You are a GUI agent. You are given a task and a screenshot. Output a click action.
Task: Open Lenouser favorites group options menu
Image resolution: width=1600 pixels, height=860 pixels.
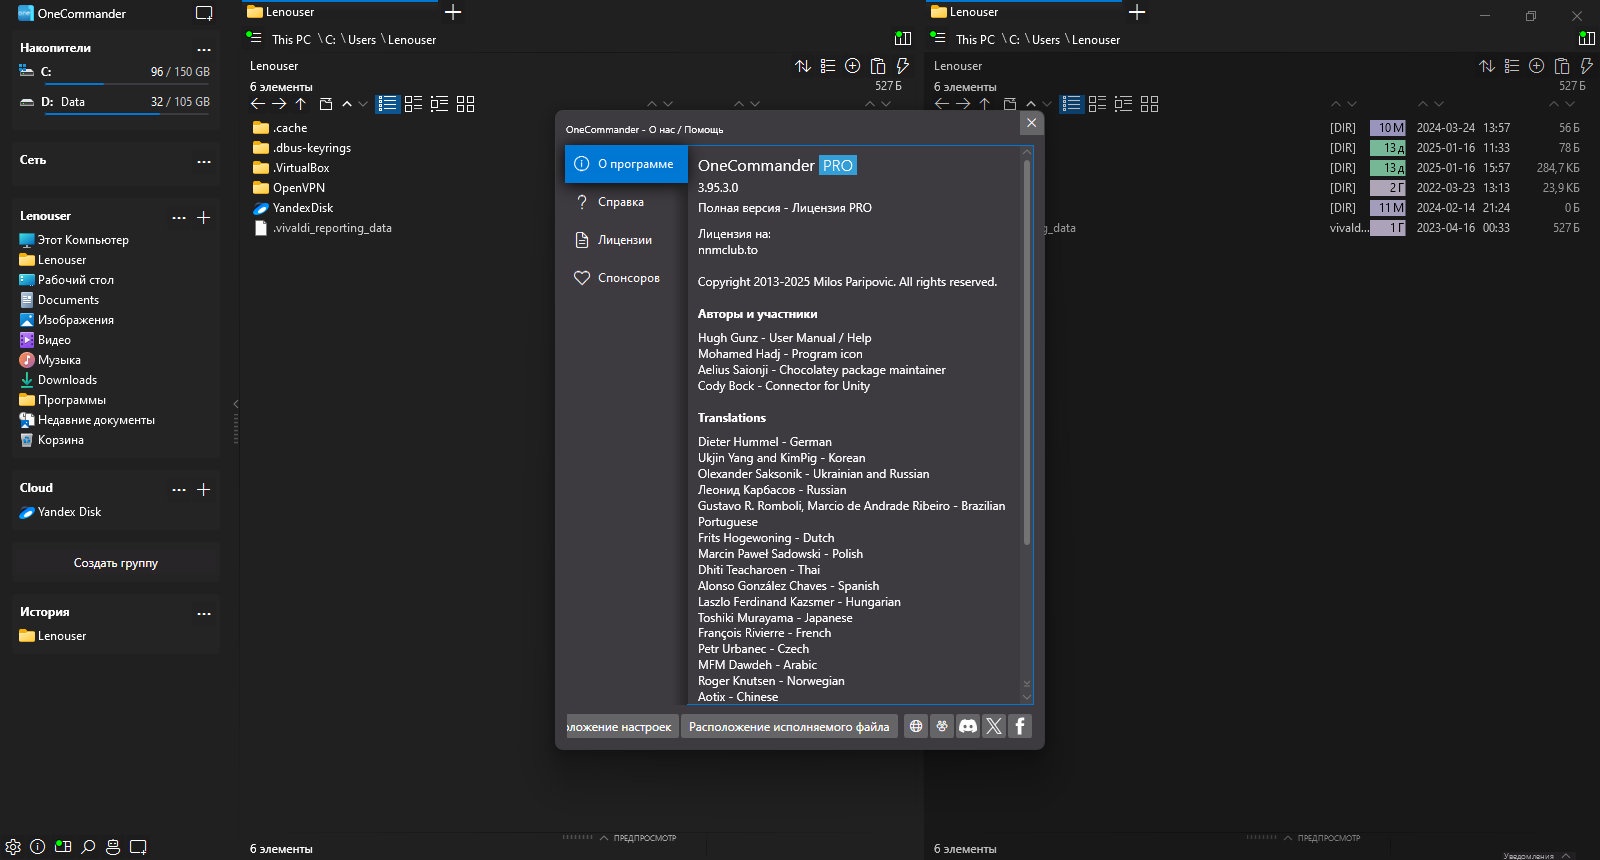point(179,217)
